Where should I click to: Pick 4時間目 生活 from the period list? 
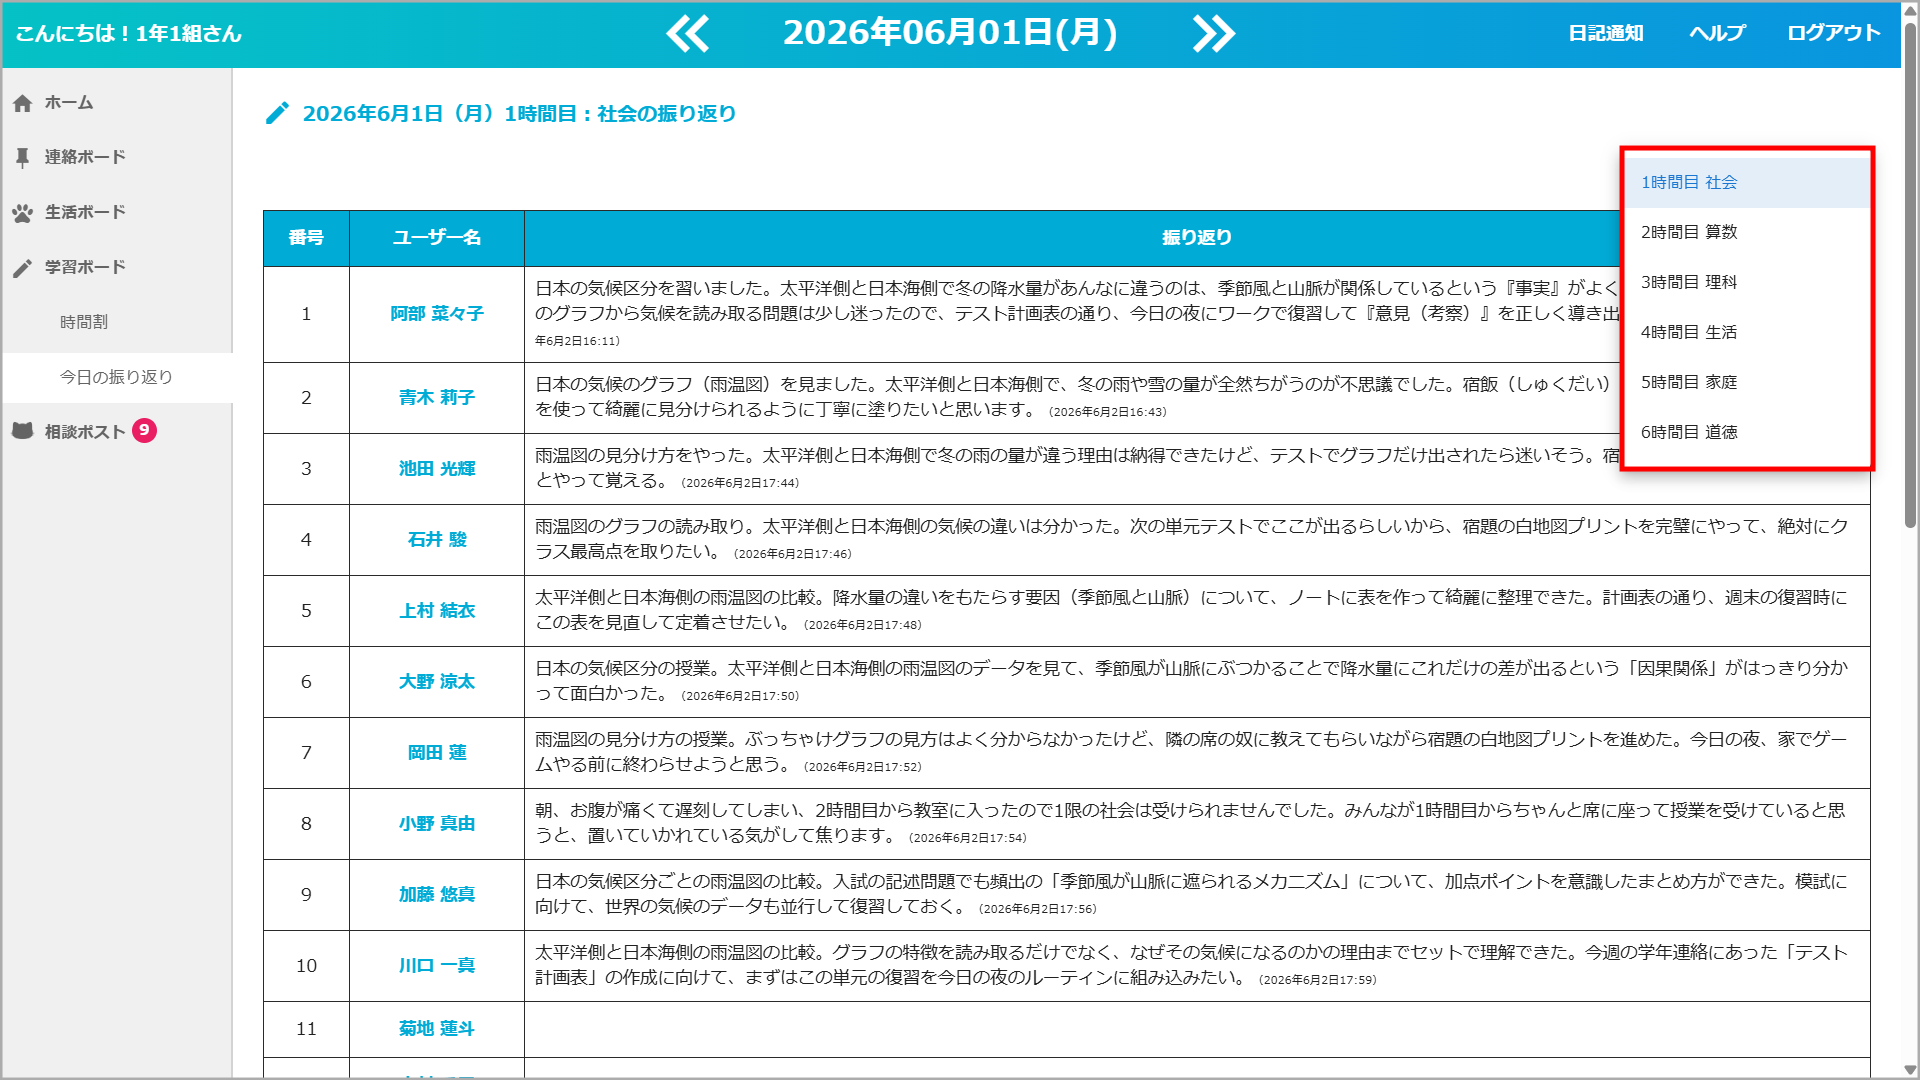[x=1747, y=332]
